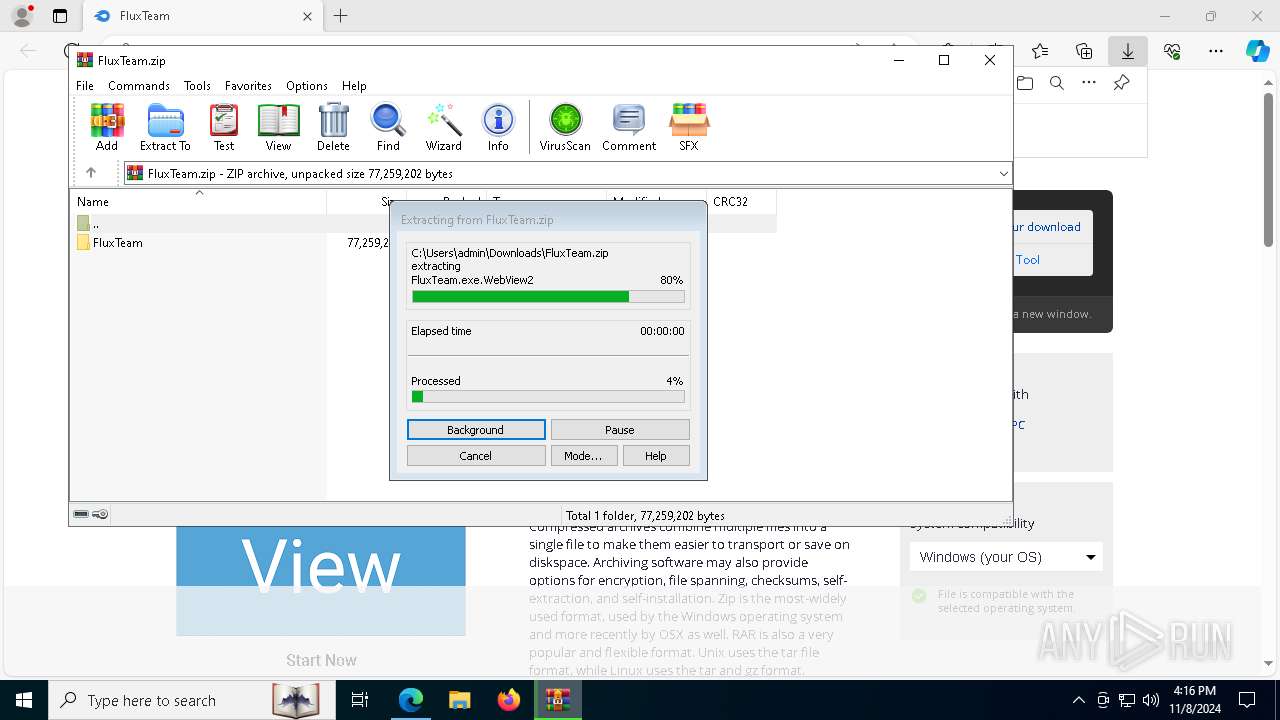Open Edge Settings and more menu
This screenshot has width=1280, height=720.
point(1216,51)
